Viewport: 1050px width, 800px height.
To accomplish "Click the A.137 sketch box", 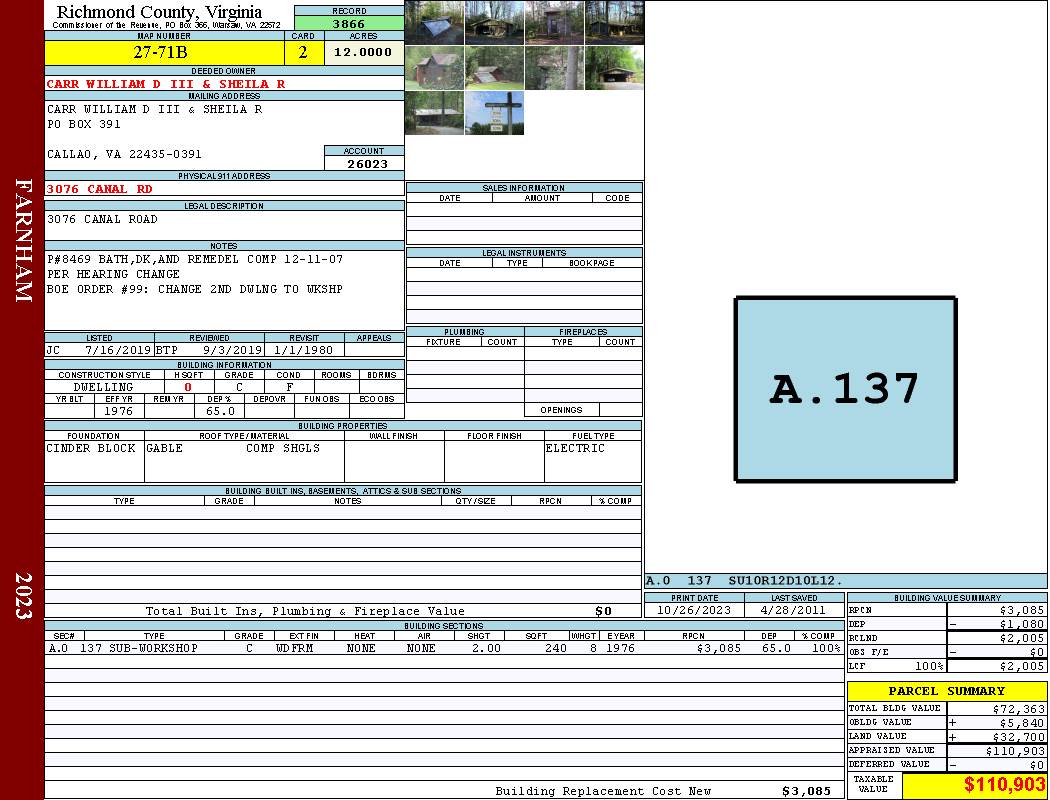I will point(845,389).
